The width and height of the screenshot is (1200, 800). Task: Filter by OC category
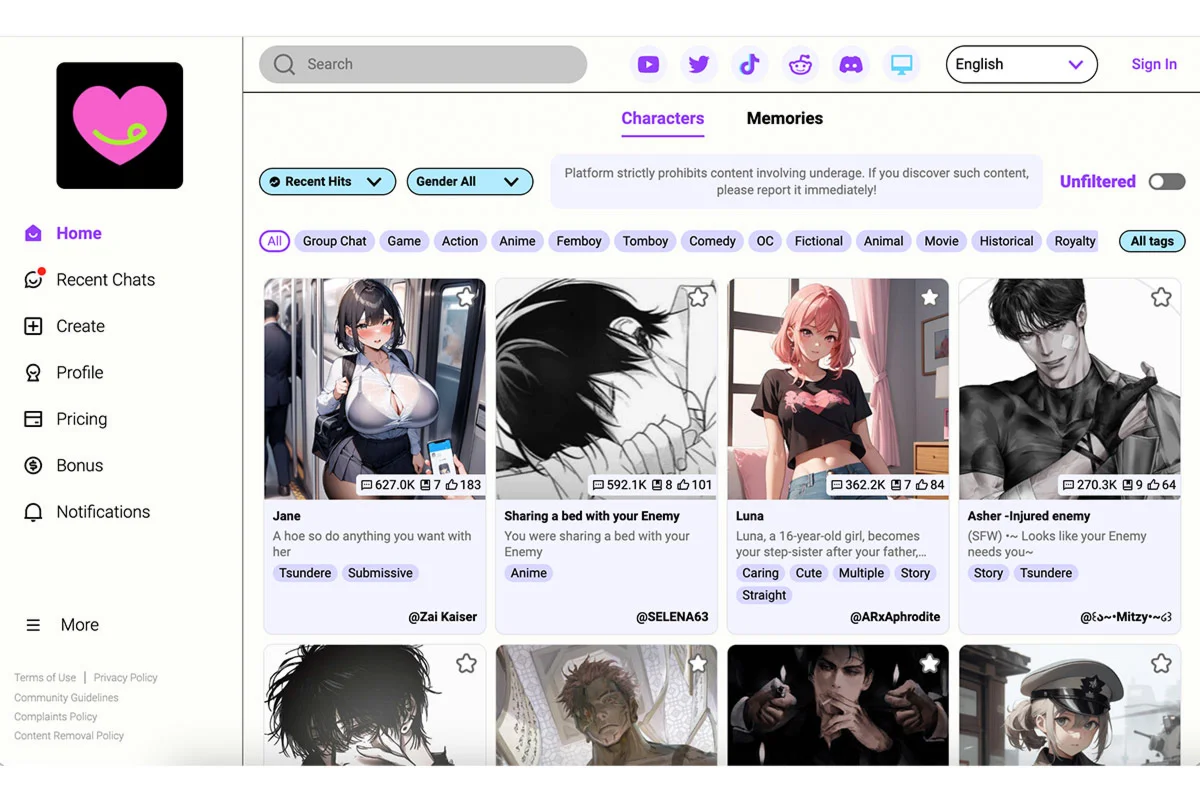pyautogui.click(x=765, y=241)
